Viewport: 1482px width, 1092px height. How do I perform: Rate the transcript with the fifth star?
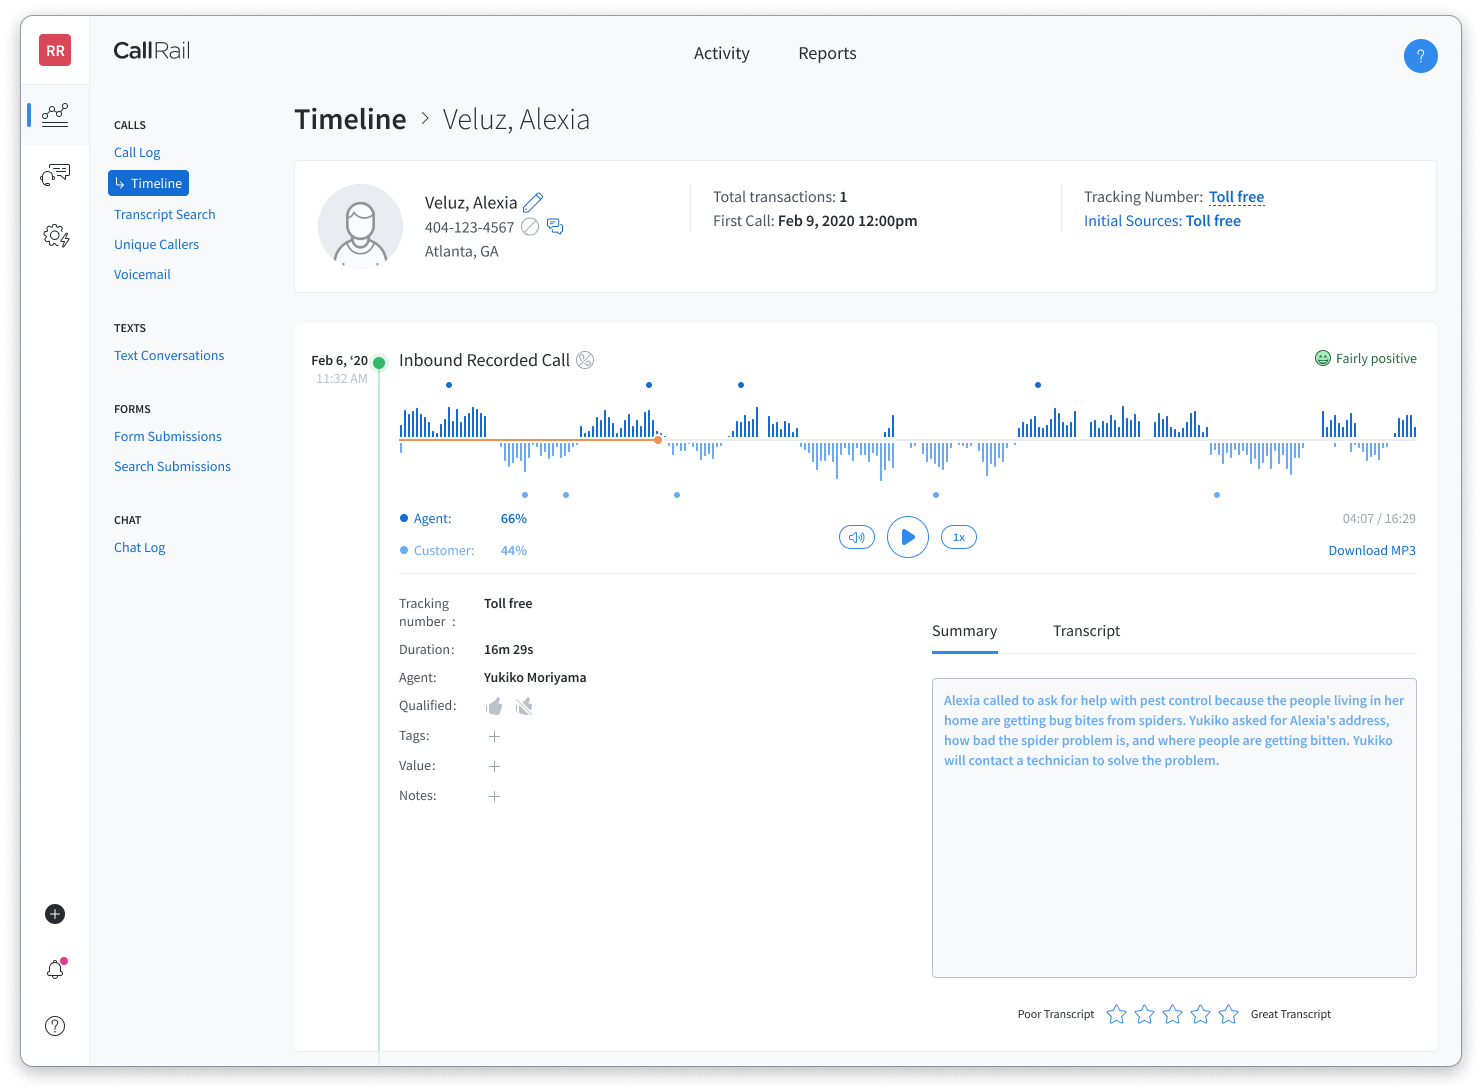(1228, 1014)
